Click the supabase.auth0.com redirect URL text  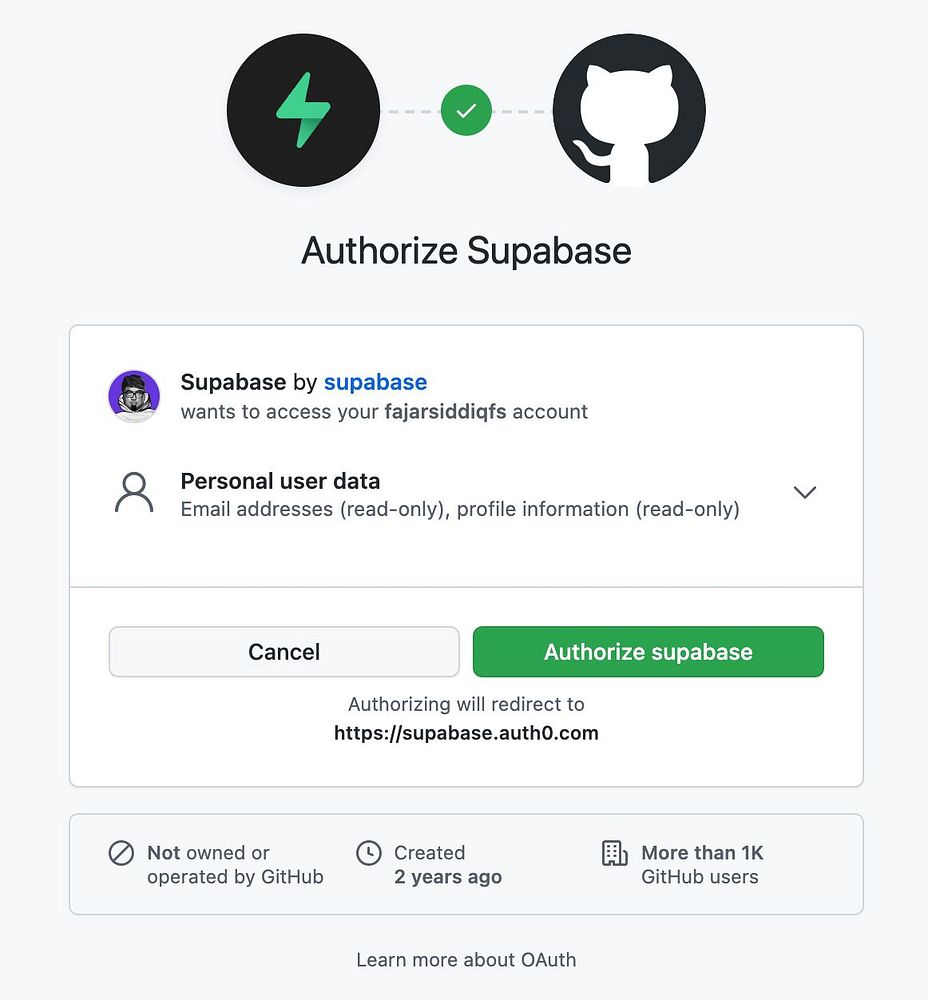click(466, 733)
